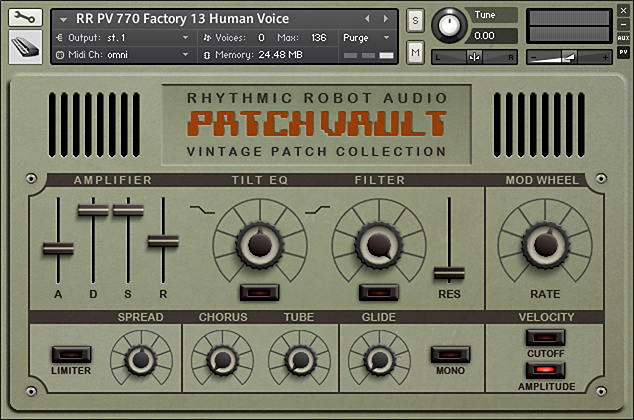The image size is (634, 420).
Task: Toggle the PV performance view button
Action: tap(623, 52)
